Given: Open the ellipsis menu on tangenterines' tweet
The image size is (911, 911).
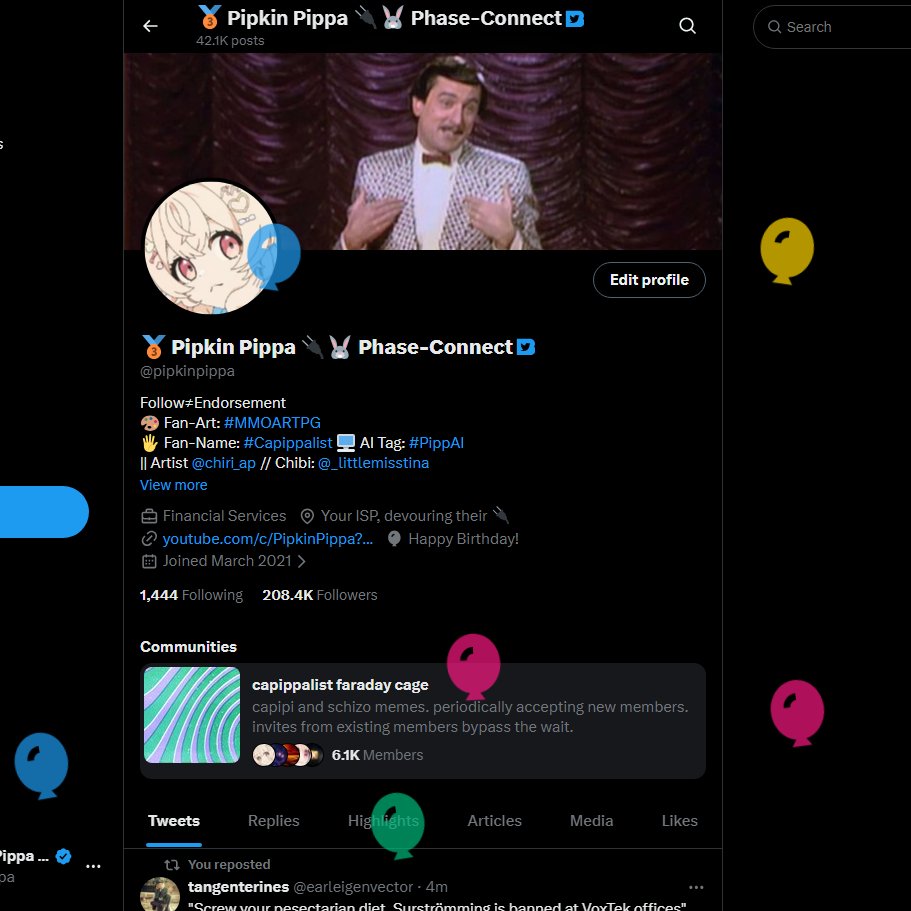Looking at the screenshot, I should [696, 887].
